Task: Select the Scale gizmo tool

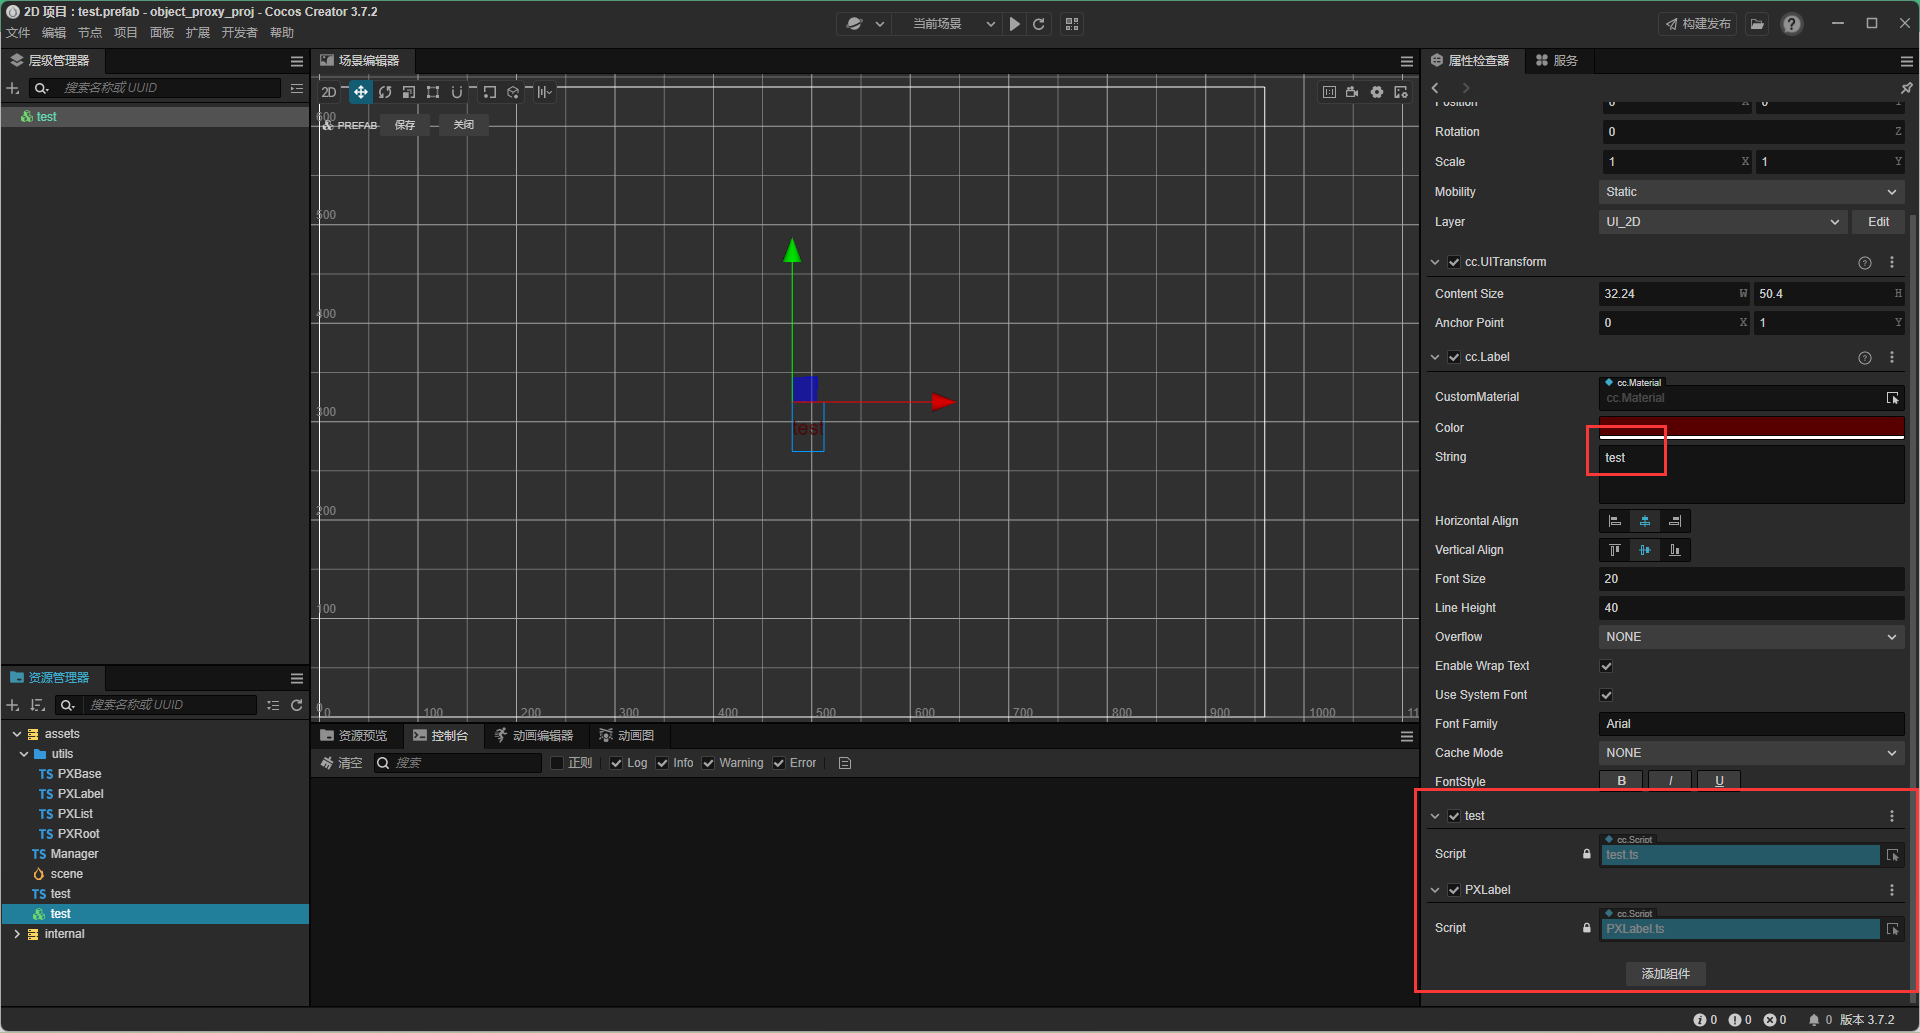Action: point(409,92)
